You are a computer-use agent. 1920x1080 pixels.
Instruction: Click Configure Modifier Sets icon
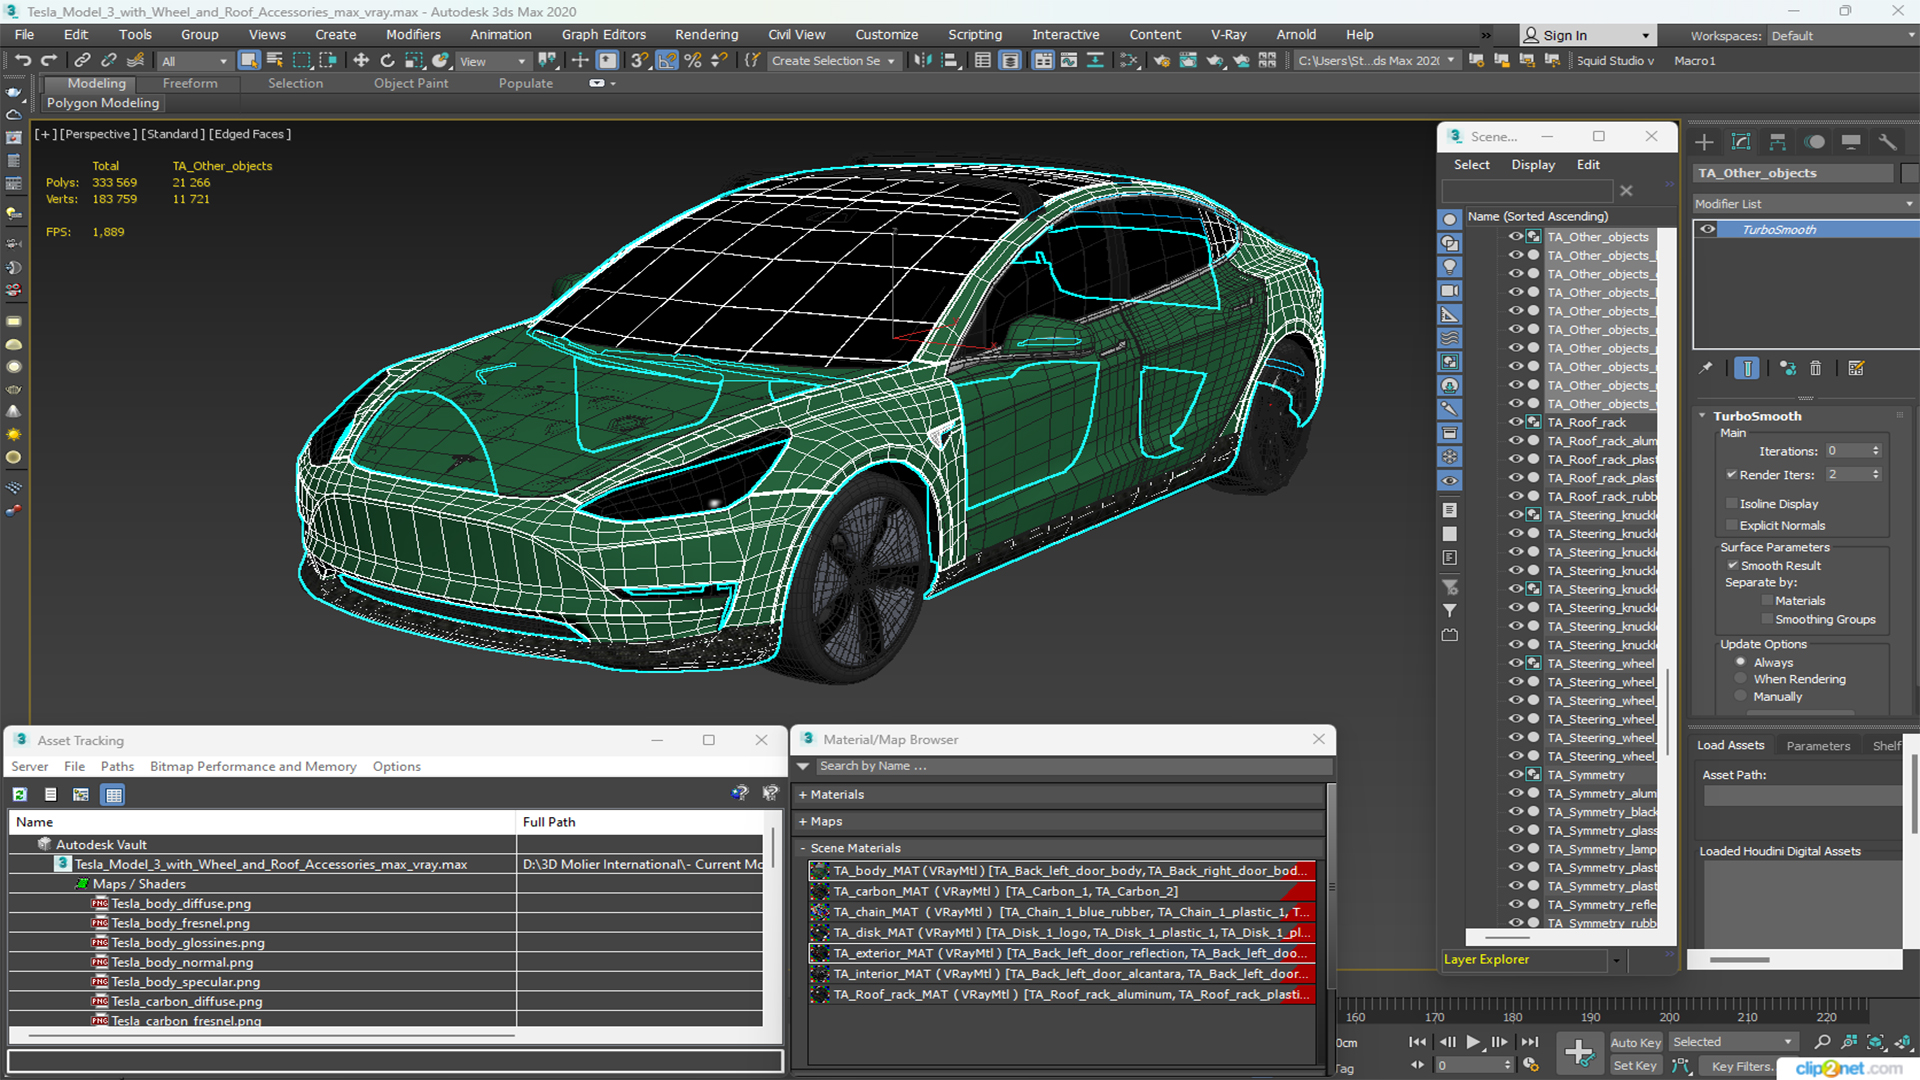click(1857, 369)
